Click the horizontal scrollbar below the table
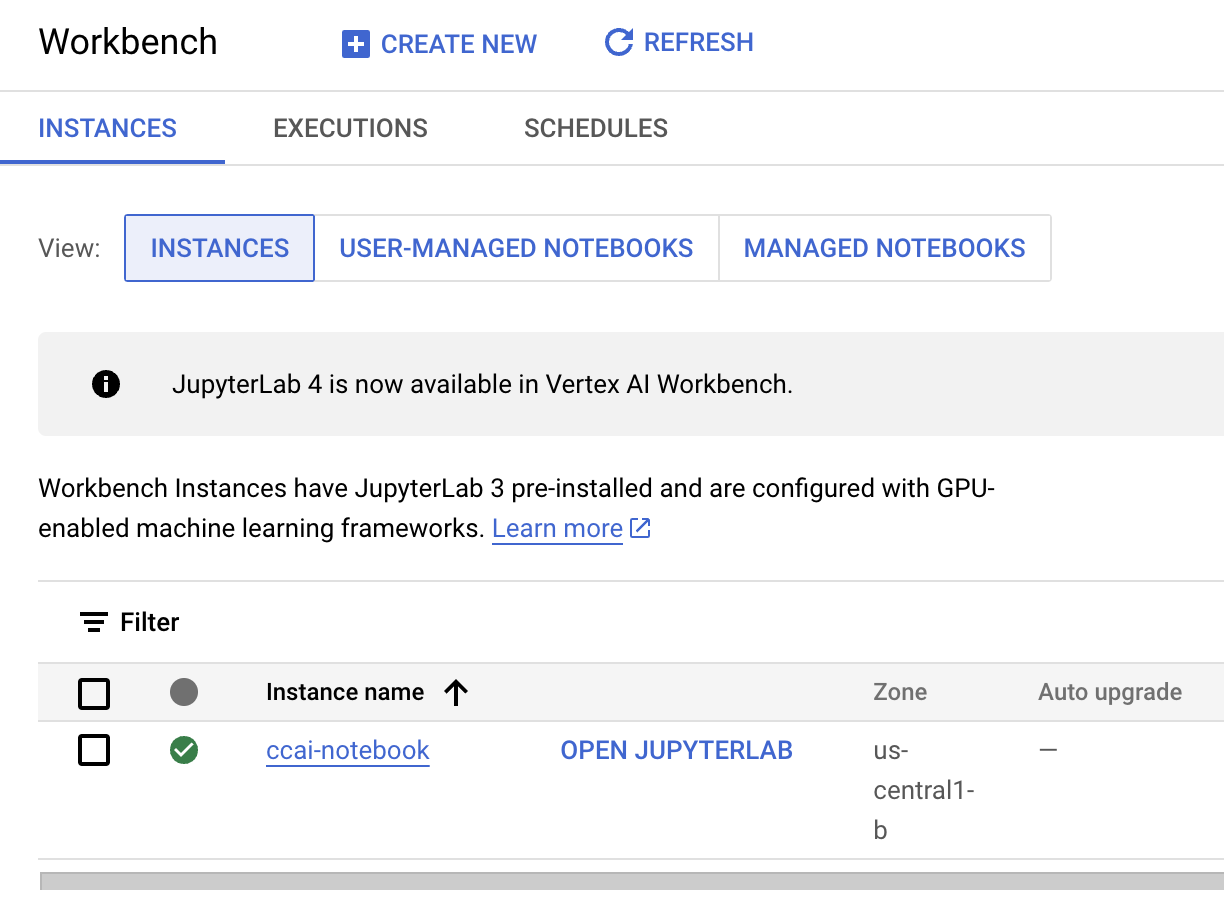This screenshot has width=1224, height=916. point(630,881)
